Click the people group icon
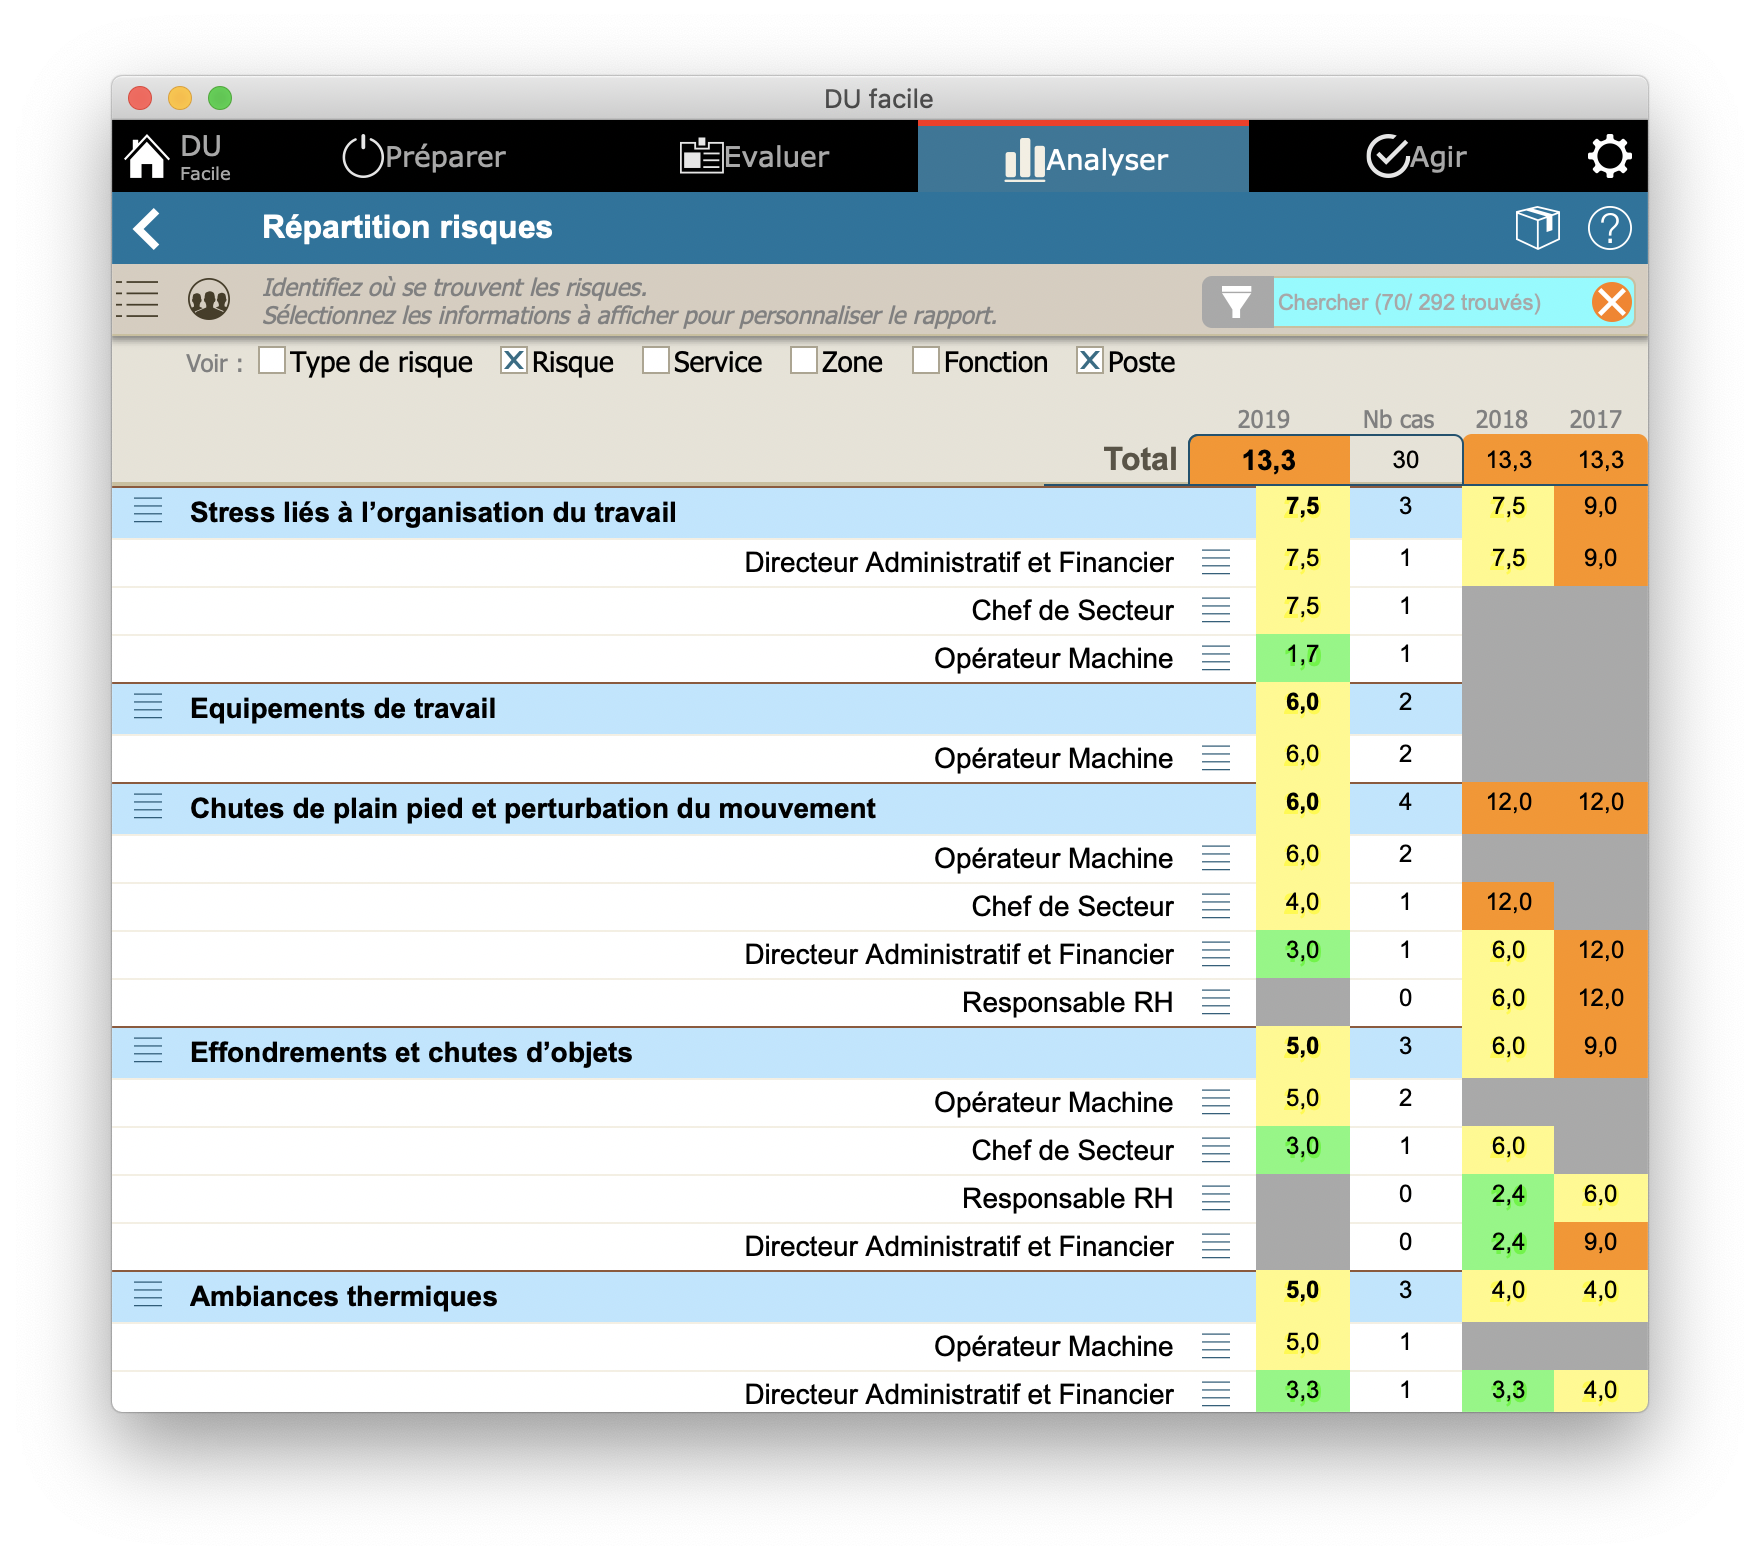The height and width of the screenshot is (1560, 1760). (209, 299)
